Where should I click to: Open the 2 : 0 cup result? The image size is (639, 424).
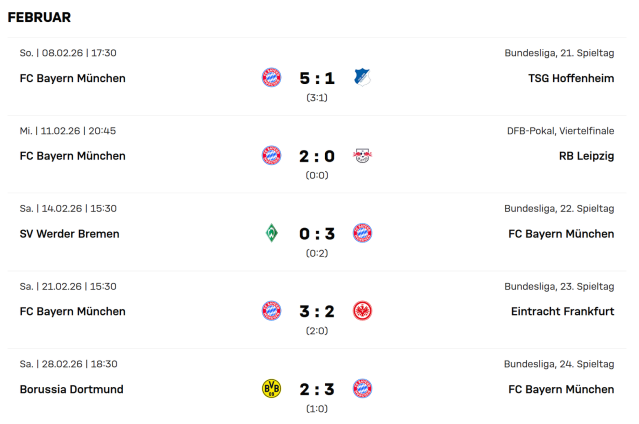coord(317,156)
